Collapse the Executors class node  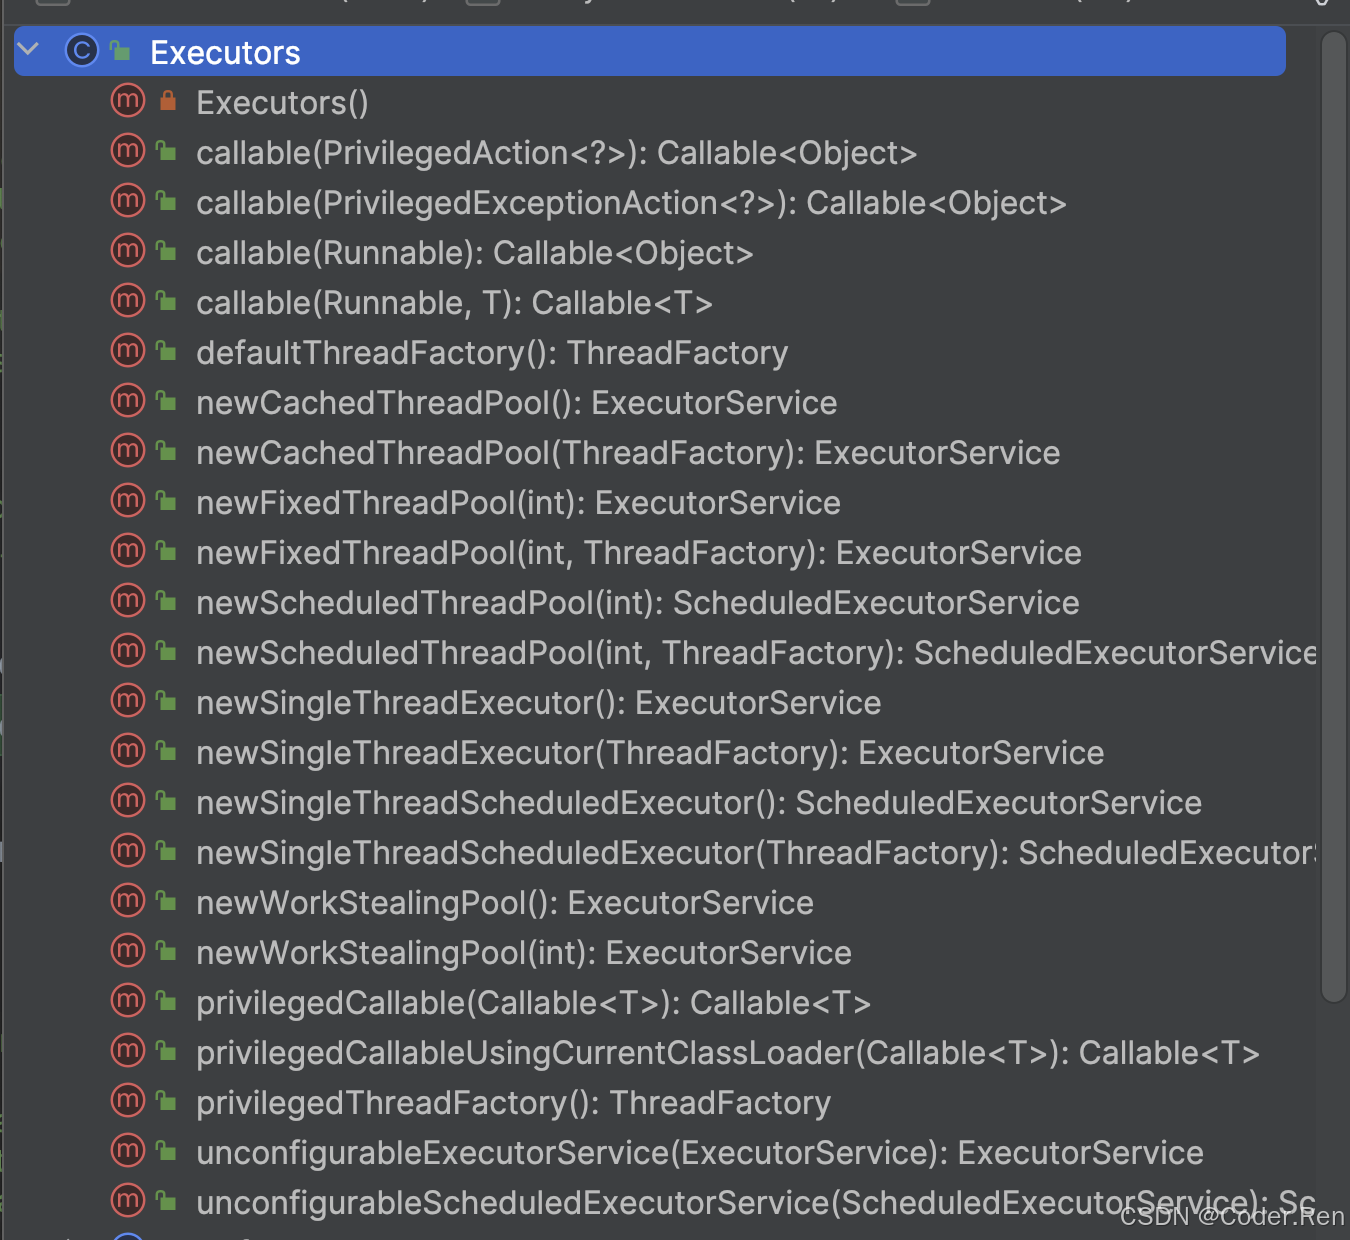[29, 49]
